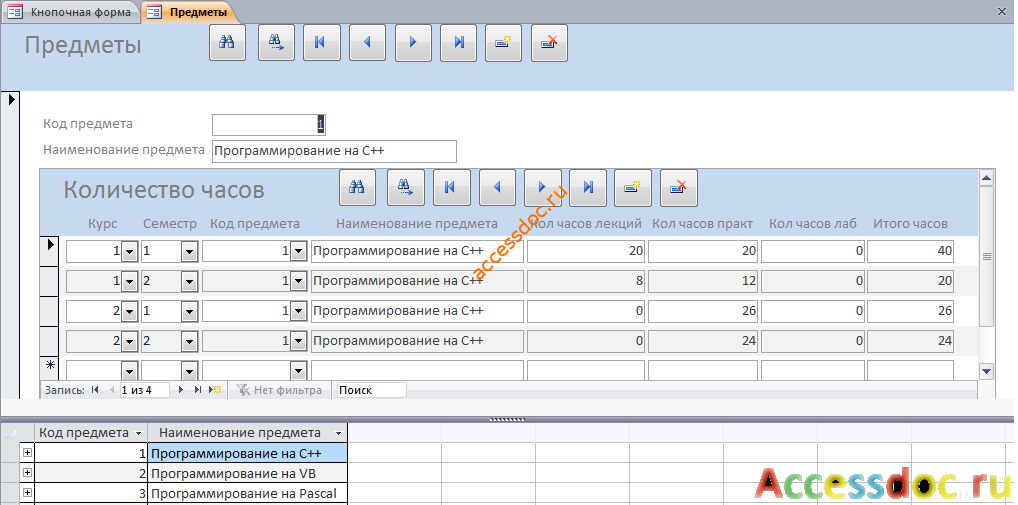Select all rows via datasheet corner selector
The image size is (1018, 505).
(11, 433)
